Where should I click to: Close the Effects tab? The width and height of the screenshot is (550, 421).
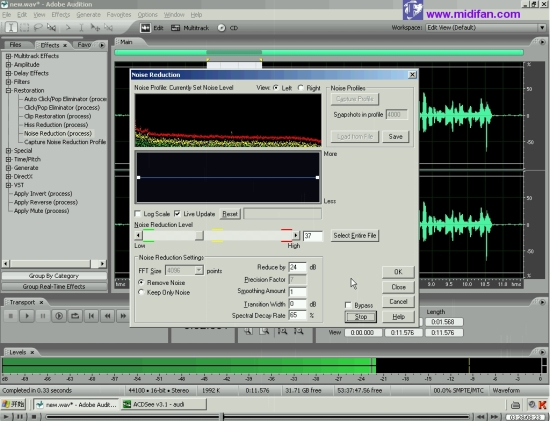click(x=65, y=45)
